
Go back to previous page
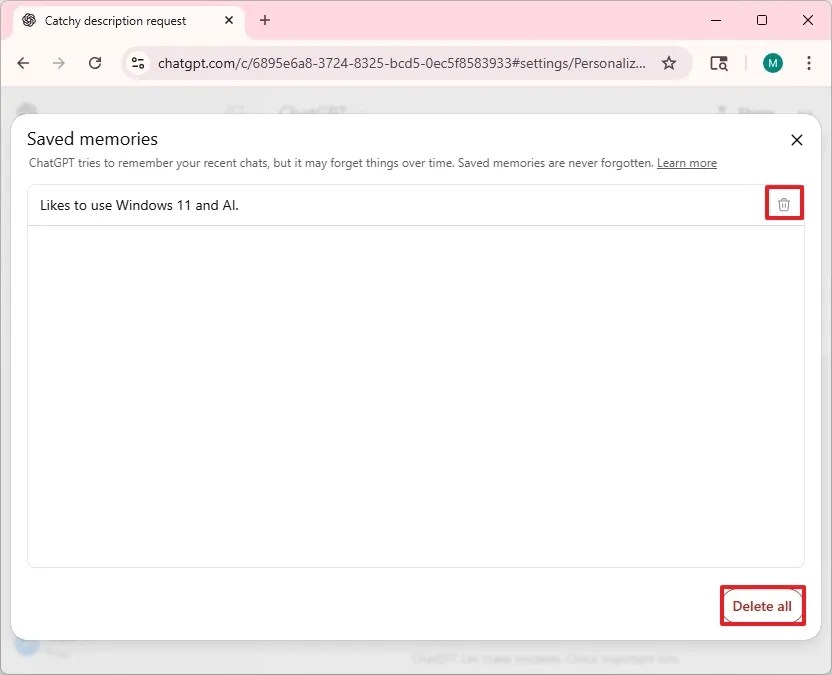pos(23,63)
